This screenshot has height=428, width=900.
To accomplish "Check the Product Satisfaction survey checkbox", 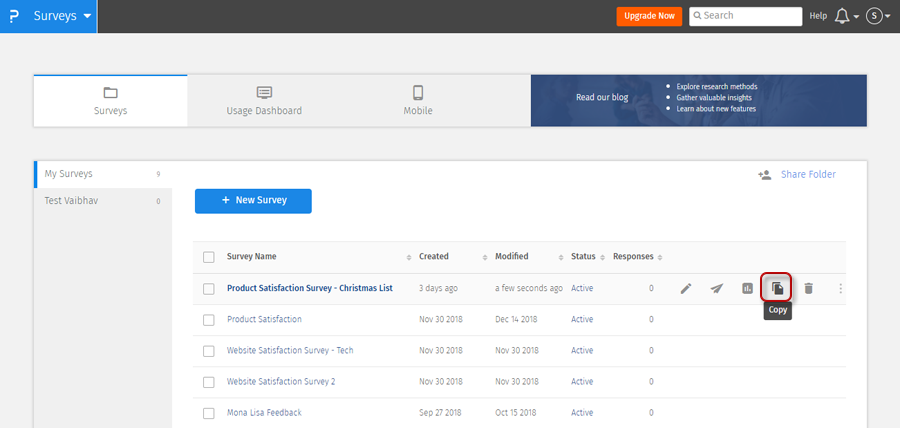I will point(209,320).
